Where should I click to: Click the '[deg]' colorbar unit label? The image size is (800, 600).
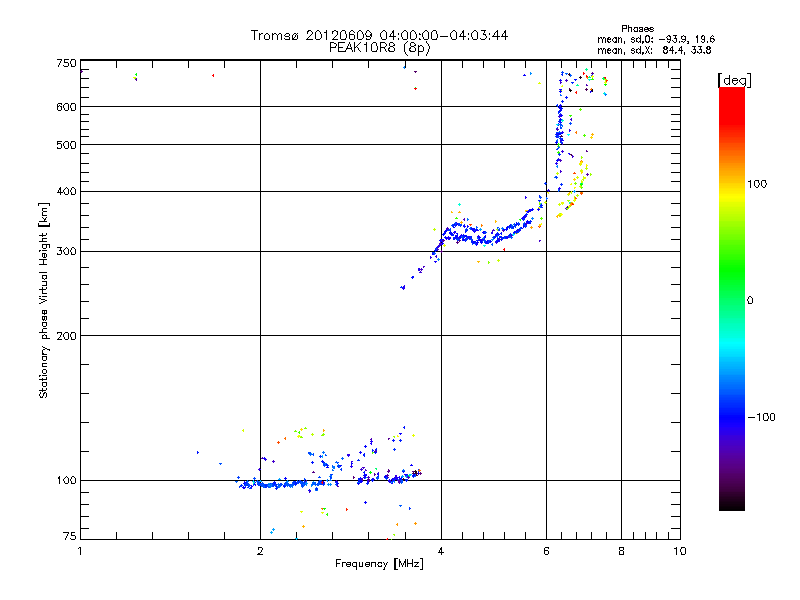pyautogui.click(x=734, y=80)
